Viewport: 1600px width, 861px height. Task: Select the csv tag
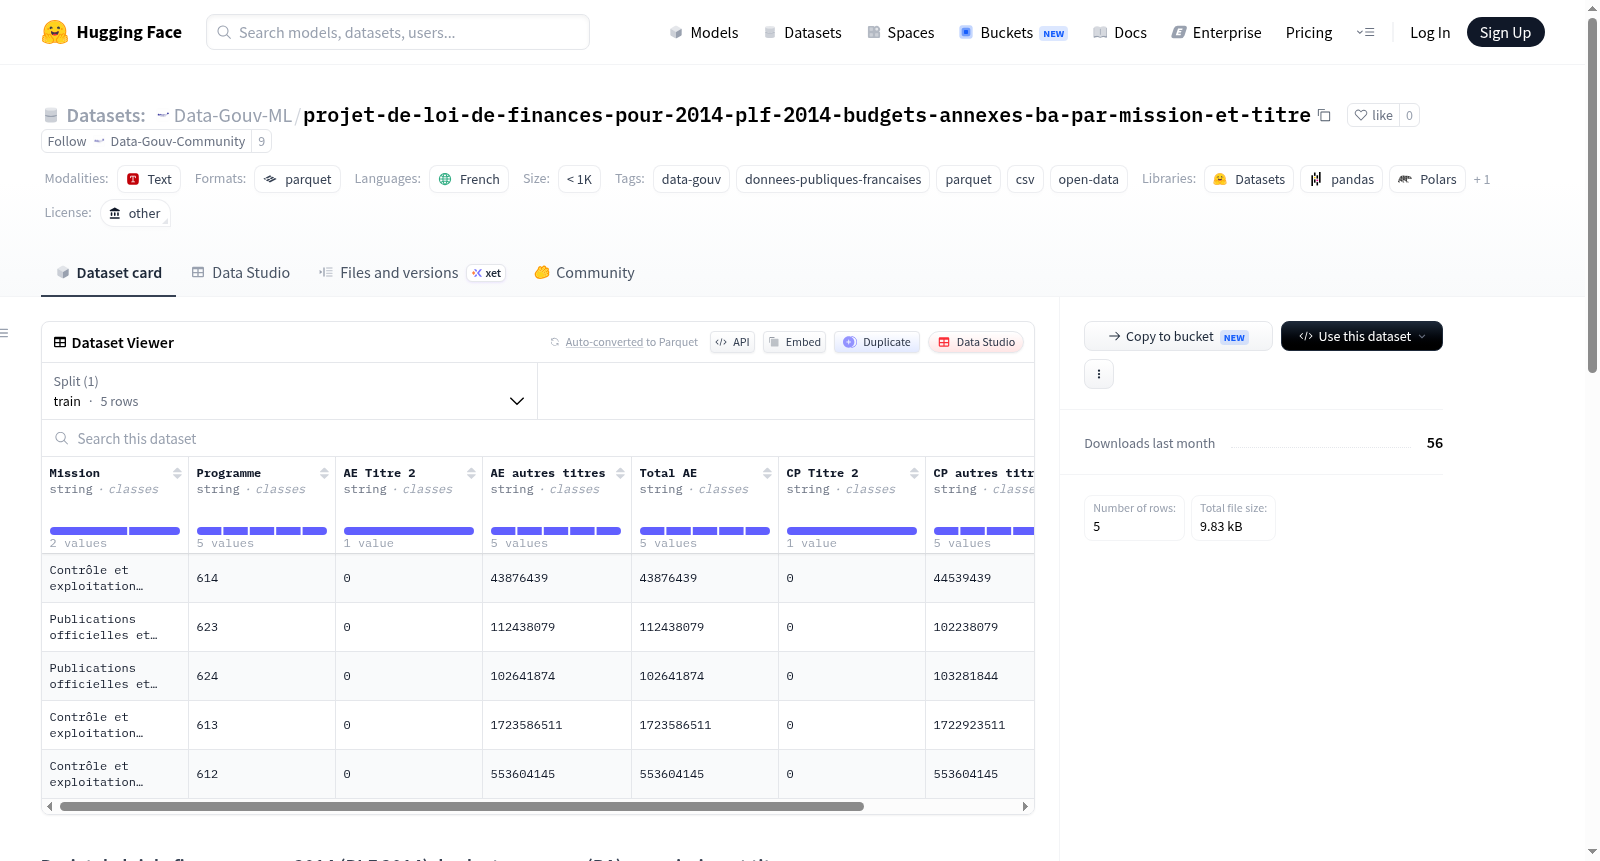pyautogui.click(x=1025, y=179)
